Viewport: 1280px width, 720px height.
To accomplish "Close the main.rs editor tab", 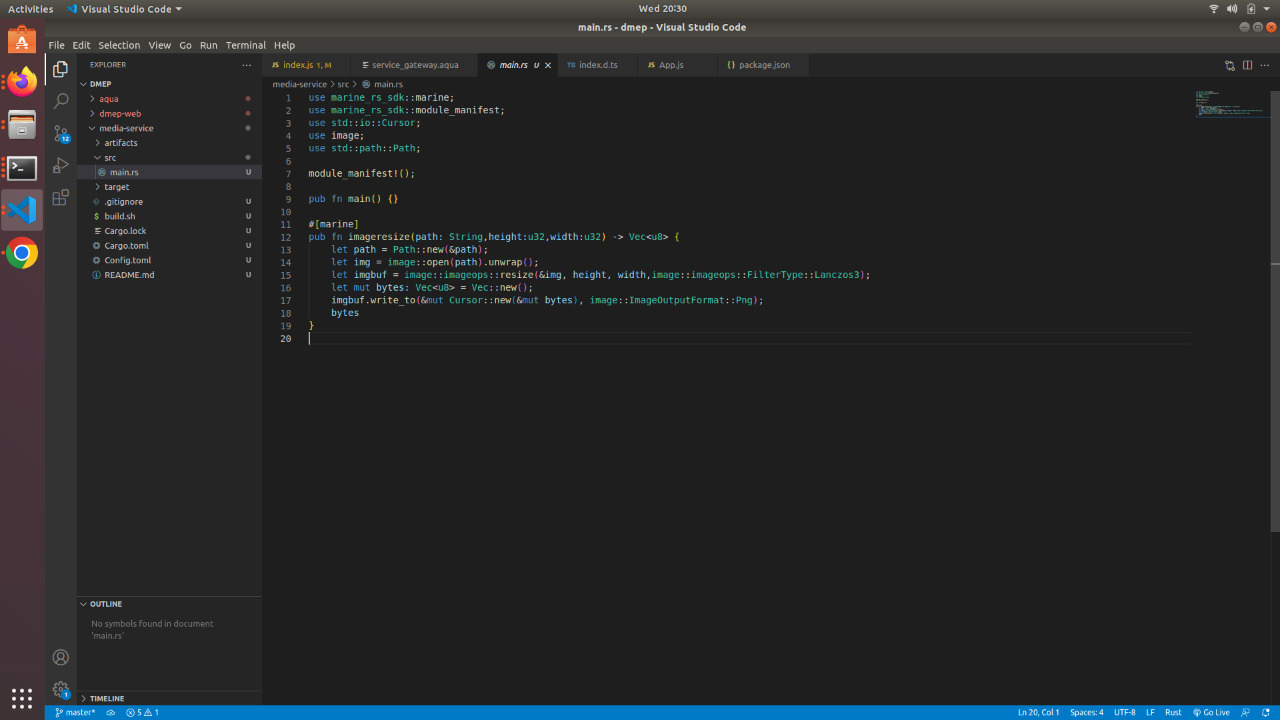I will 548,65.
